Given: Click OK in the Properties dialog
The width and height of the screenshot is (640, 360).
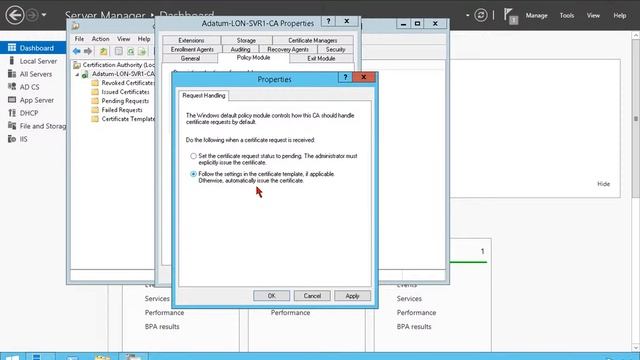Looking at the screenshot, I should (x=271, y=296).
